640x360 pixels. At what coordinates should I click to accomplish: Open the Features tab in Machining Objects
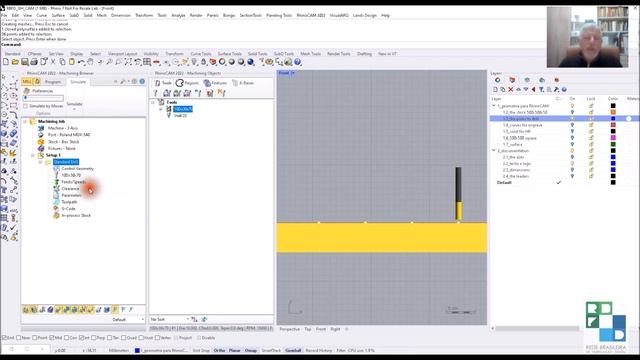click(x=215, y=83)
